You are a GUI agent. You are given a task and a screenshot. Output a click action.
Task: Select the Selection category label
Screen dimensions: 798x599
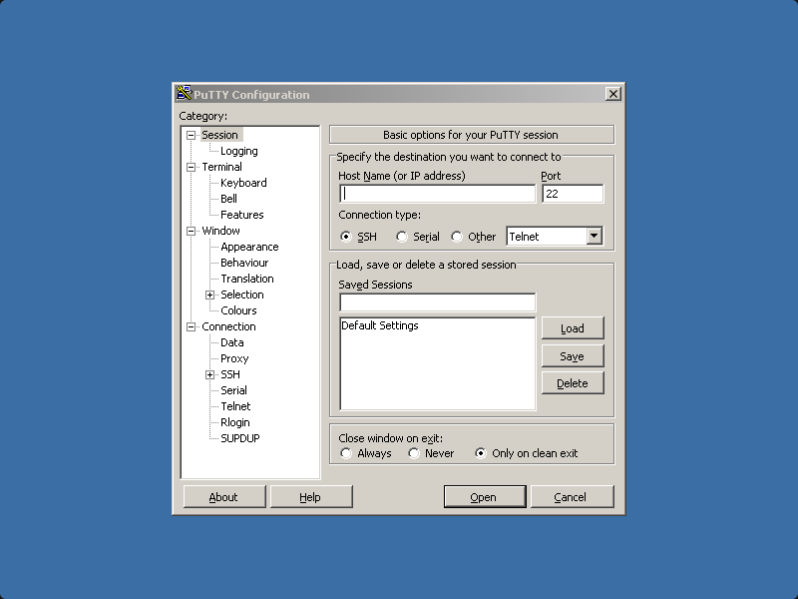pyautogui.click(x=242, y=295)
